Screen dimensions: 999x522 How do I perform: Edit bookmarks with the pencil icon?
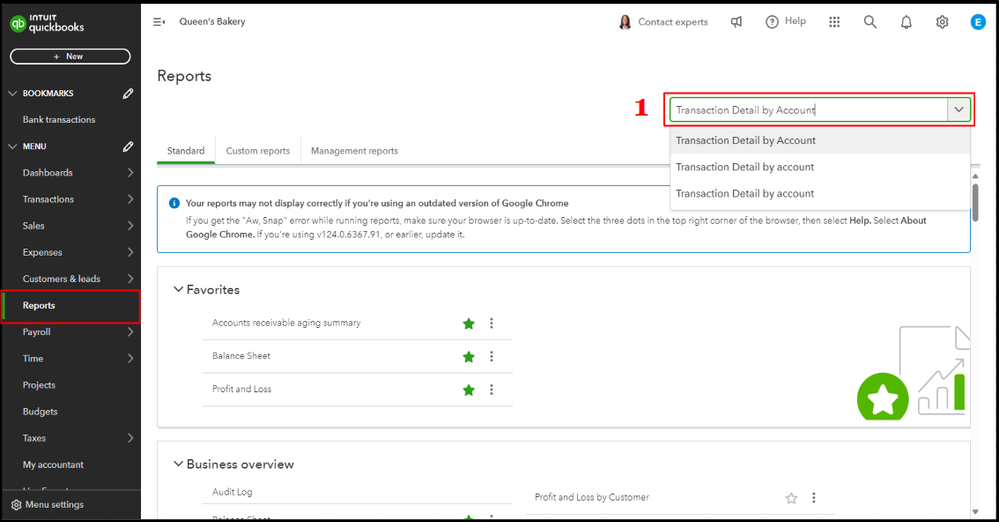pyautogui.click(x=128, y=94)
